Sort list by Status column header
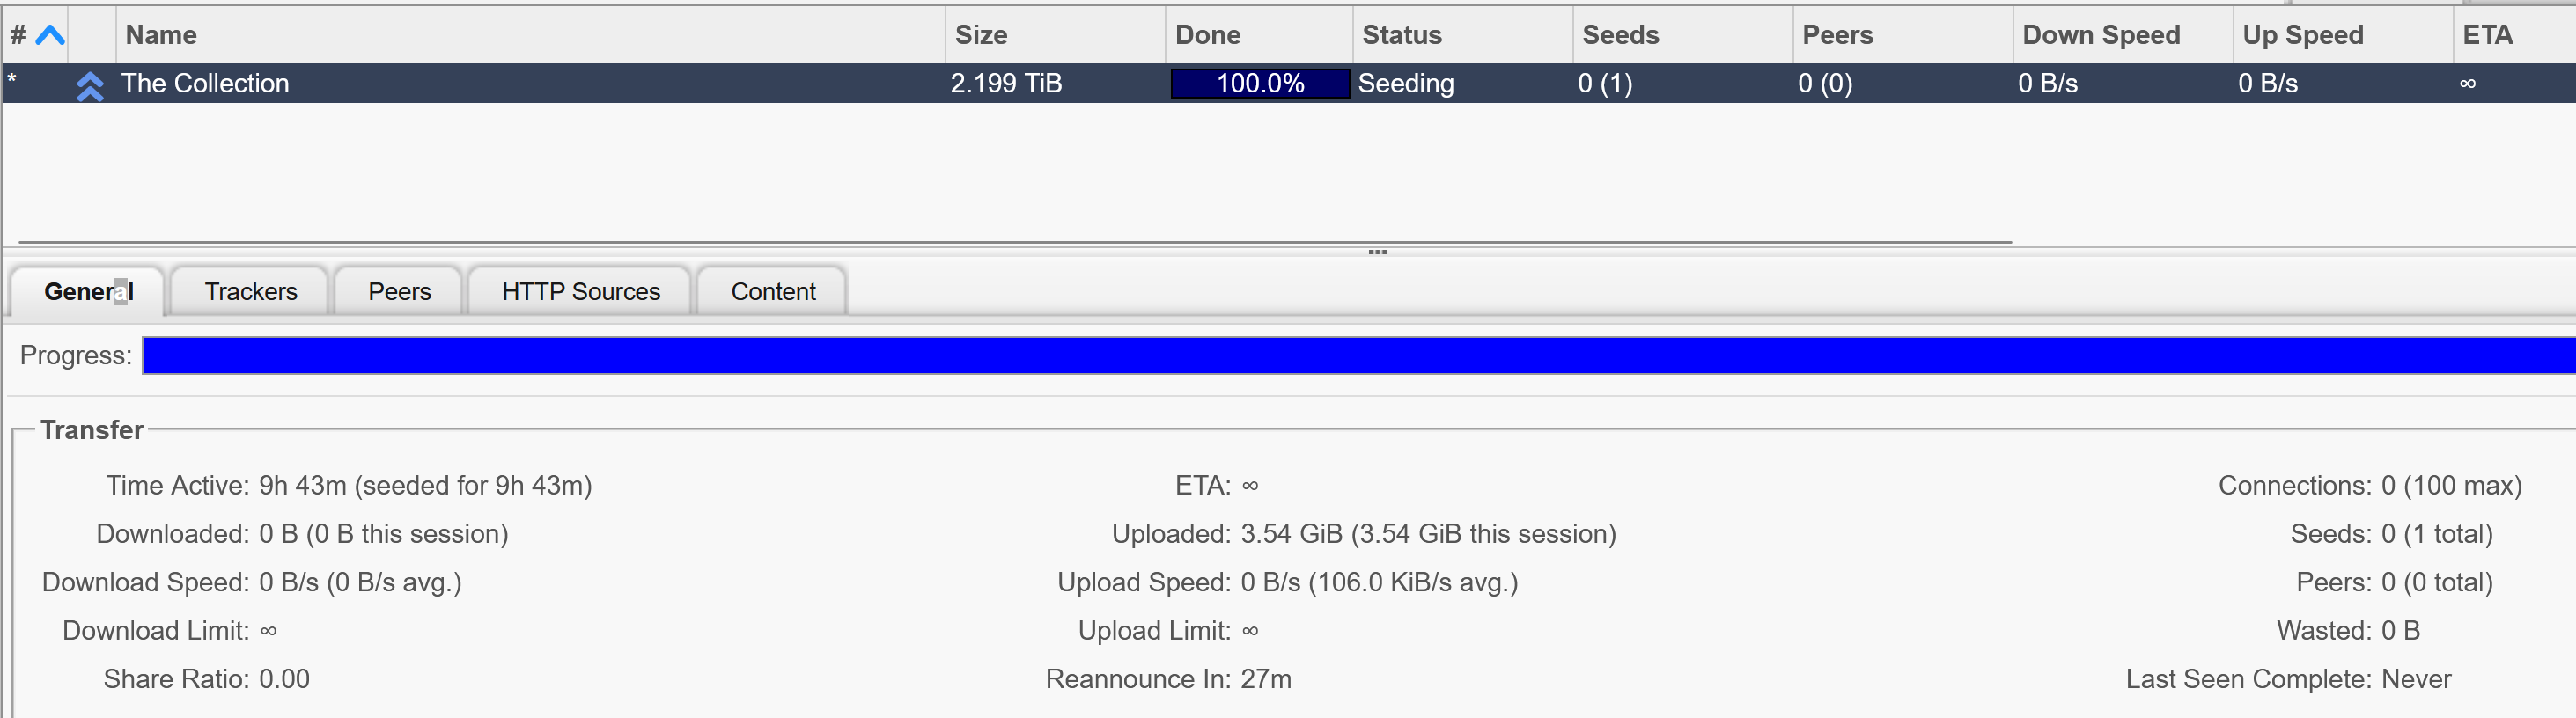 (1463, 35)
